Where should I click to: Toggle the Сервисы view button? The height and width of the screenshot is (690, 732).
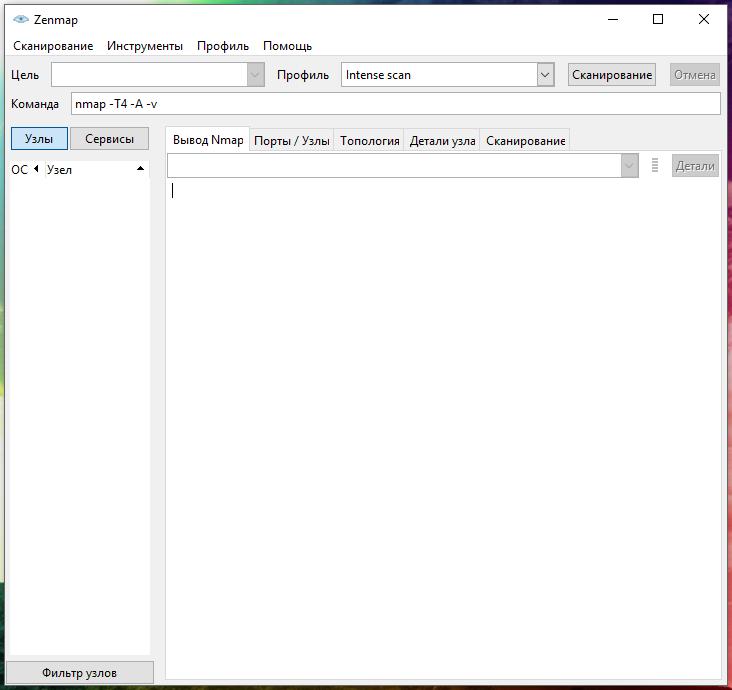coord(109,139)
